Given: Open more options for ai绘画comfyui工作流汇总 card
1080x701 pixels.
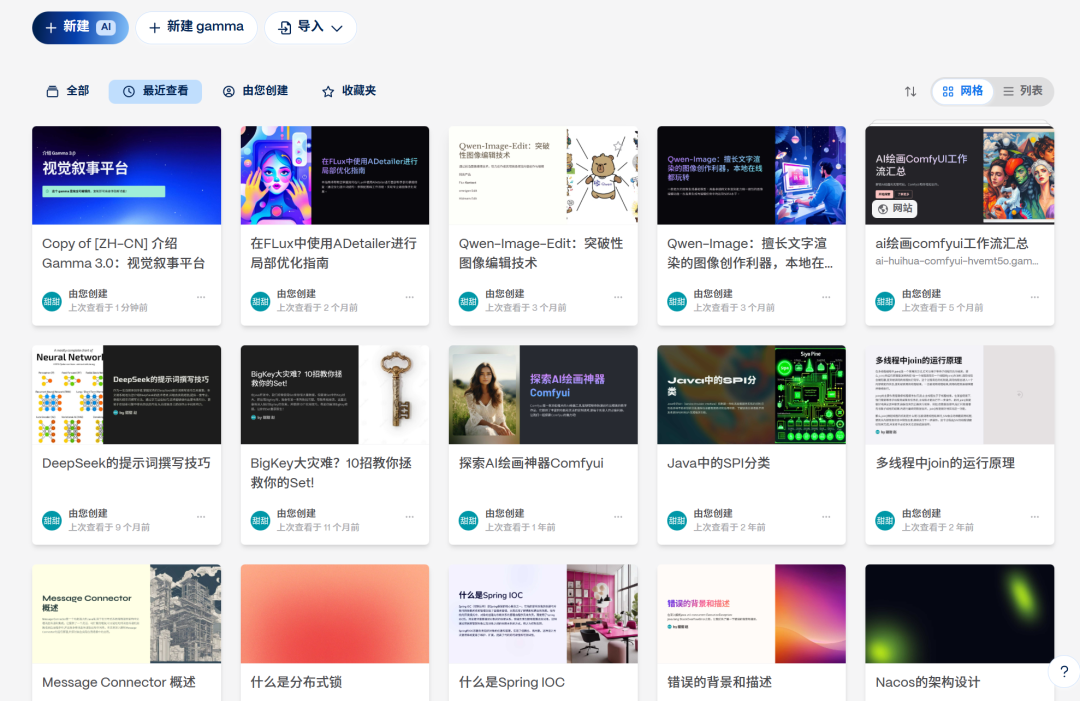Looking at the screenshot, I should 1035,297.
